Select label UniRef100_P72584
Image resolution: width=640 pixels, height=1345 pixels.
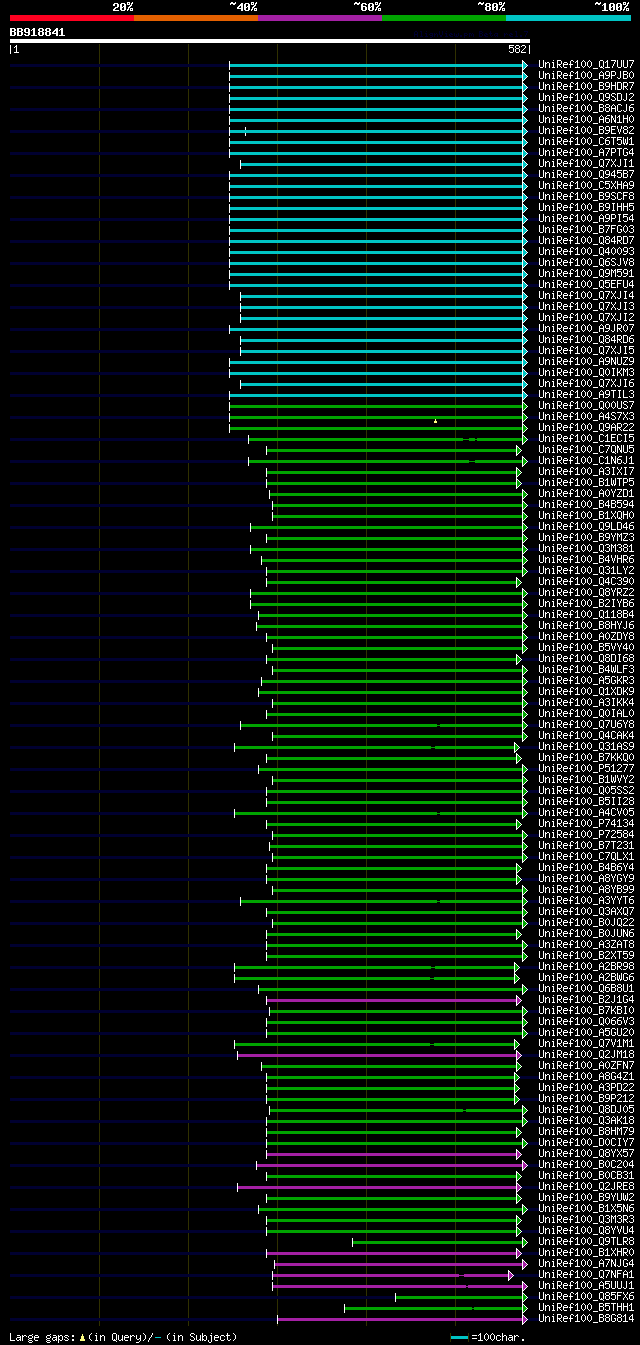click(x=586, y=834)
